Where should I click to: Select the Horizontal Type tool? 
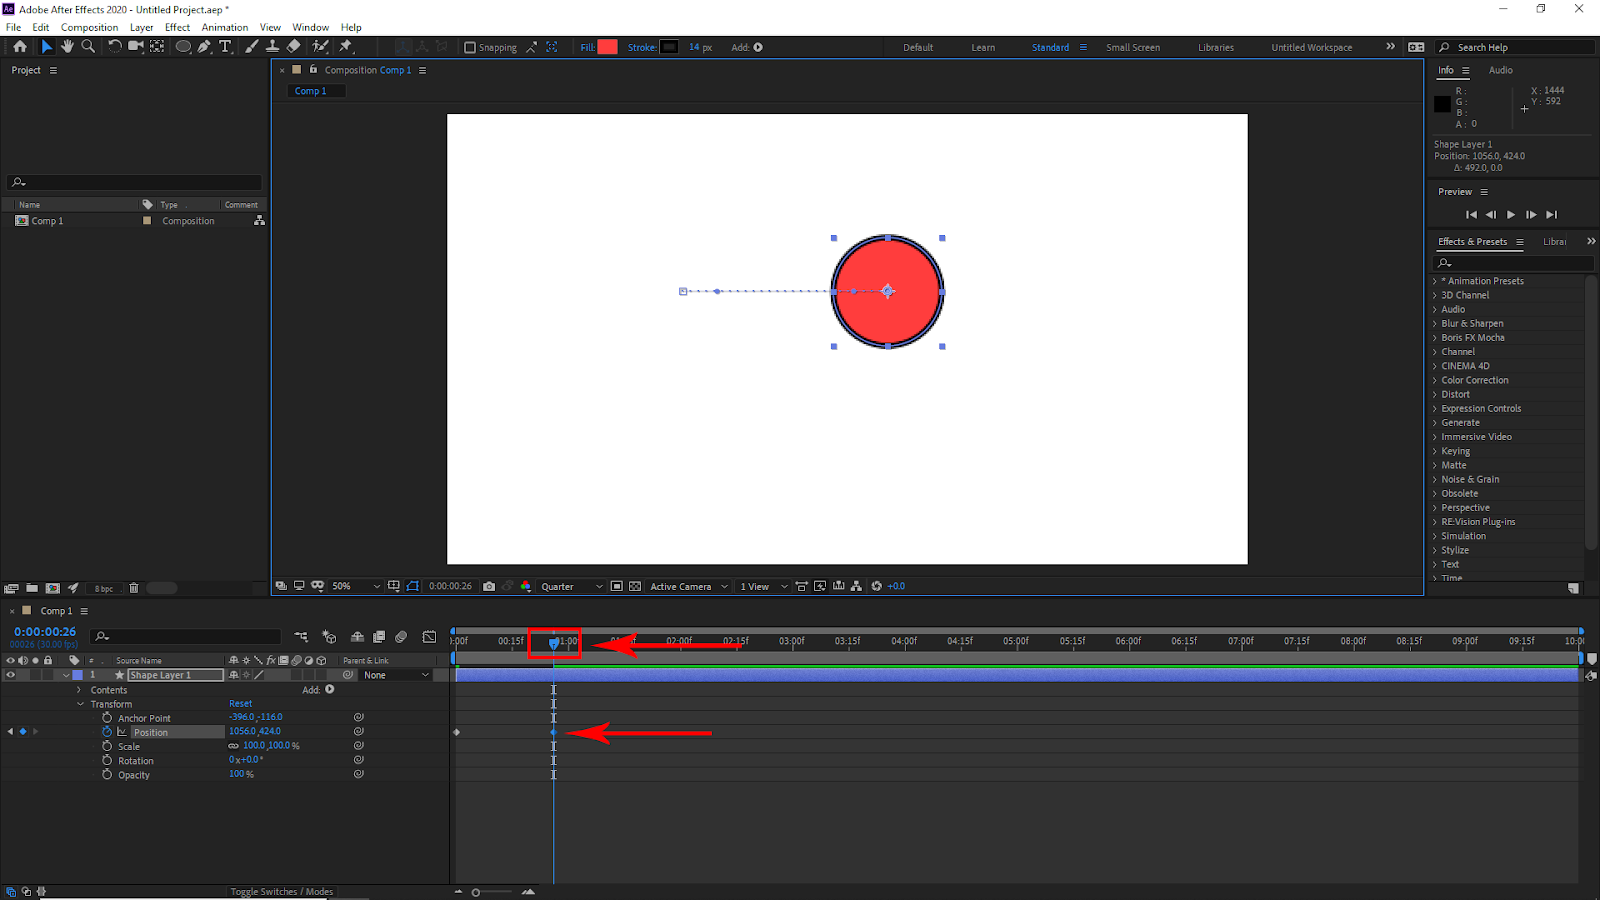point(225,46)
